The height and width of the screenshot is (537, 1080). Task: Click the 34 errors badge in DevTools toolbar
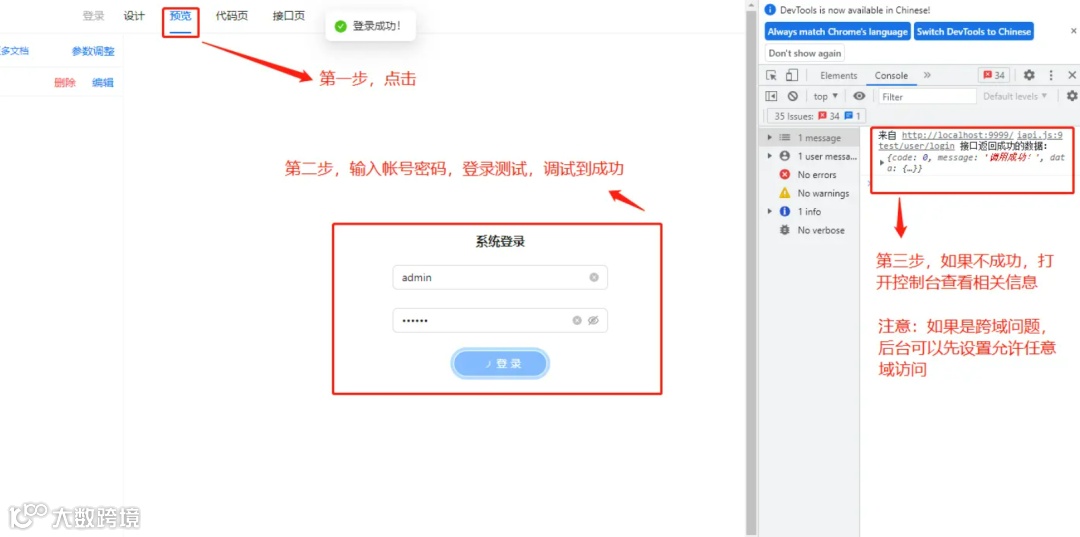[994, 75]
